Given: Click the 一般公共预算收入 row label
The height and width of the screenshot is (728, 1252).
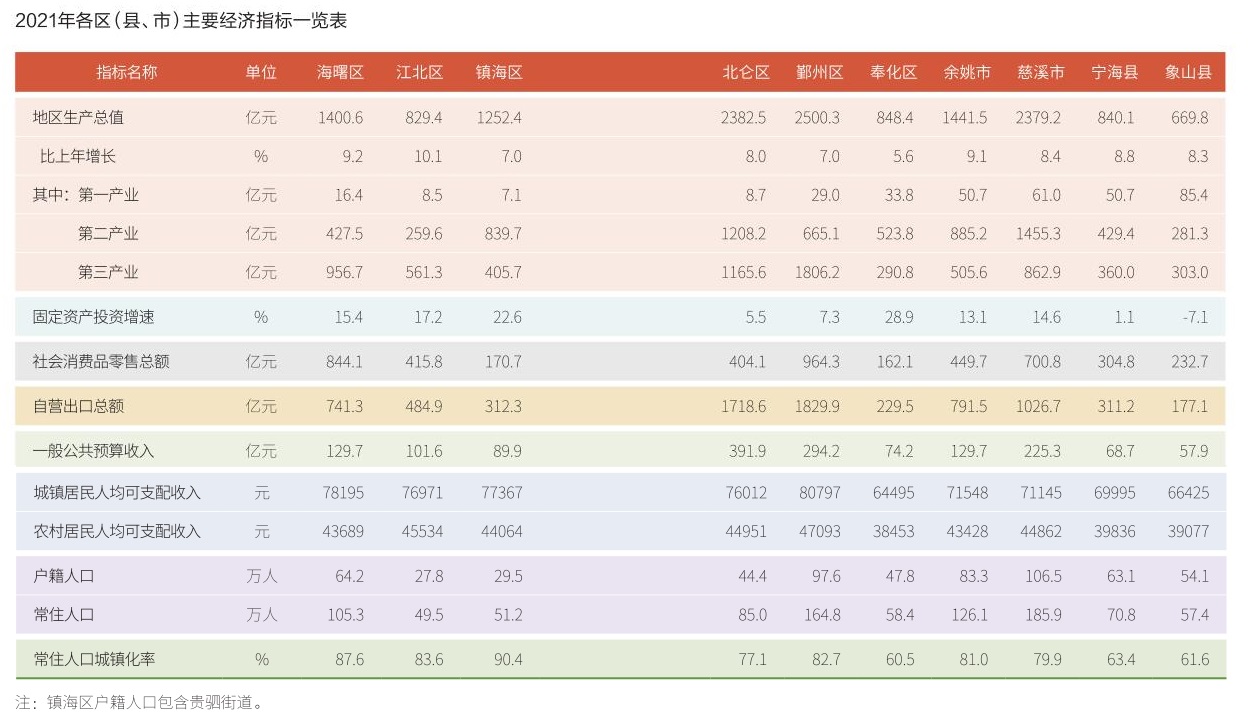Looking at the screenshot, I should [x=93, y=451].
